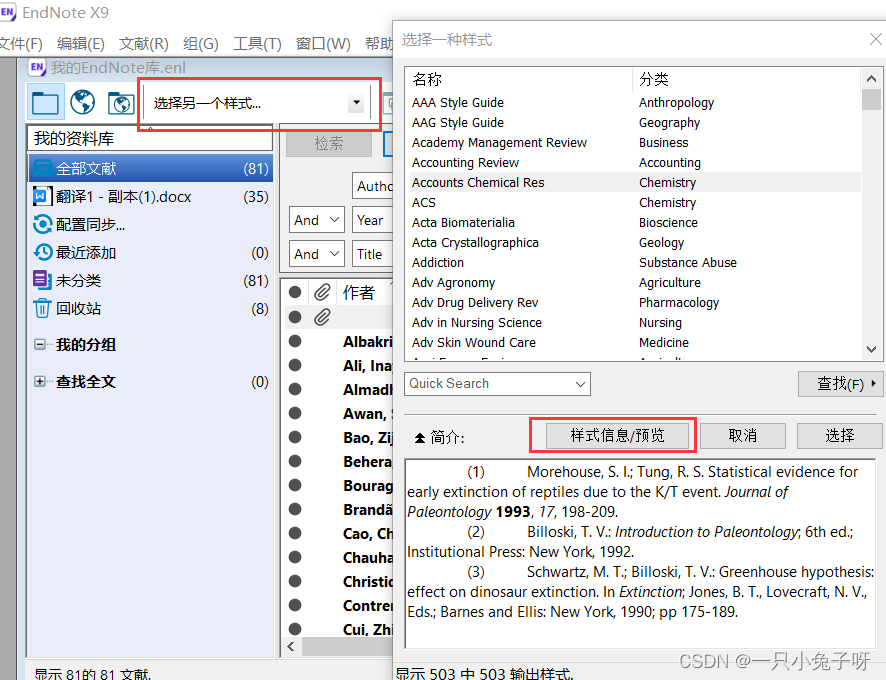Sort by read status dot column header
Image resolution: width=886 pixels, height=680 pixels.
tap(294, 292)
